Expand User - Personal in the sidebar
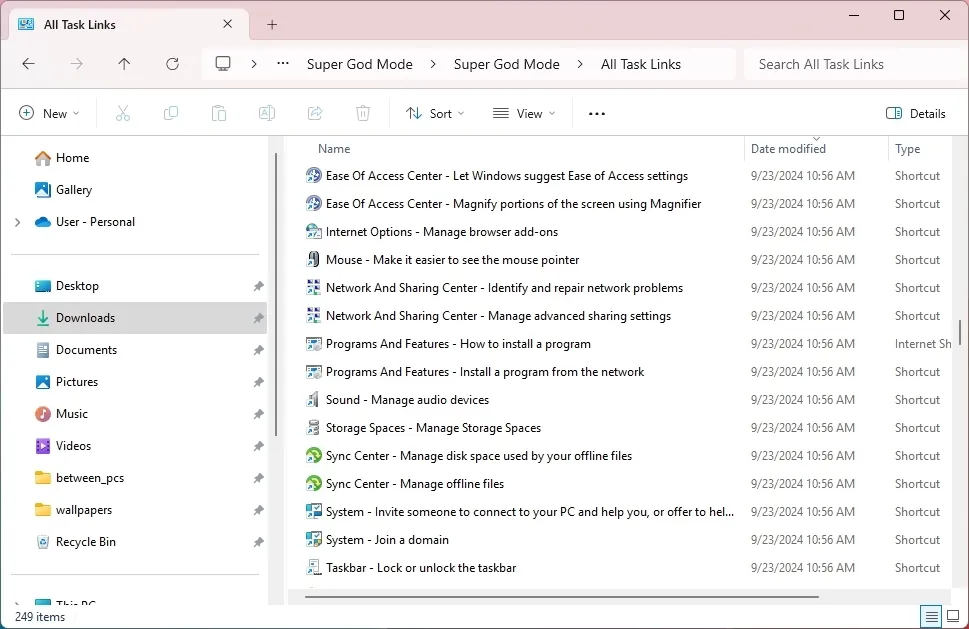 pos(18,221)
